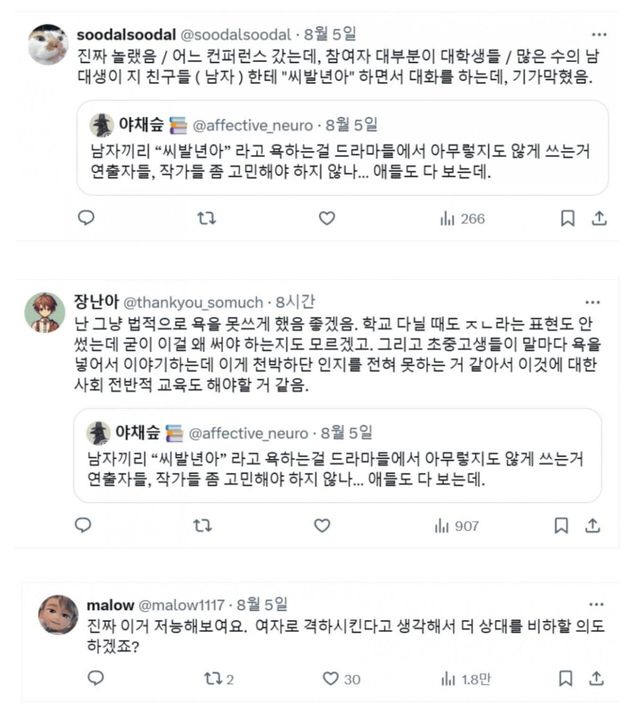
Task: Open more options on soodalsoodal's tweet
Action: coord(599,34)
